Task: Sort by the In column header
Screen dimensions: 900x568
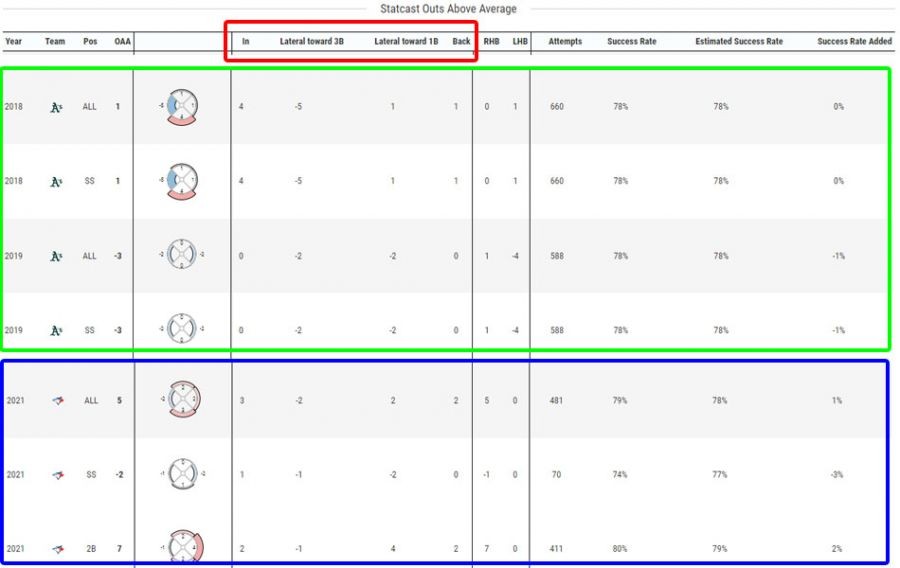Action: (246, 41)
